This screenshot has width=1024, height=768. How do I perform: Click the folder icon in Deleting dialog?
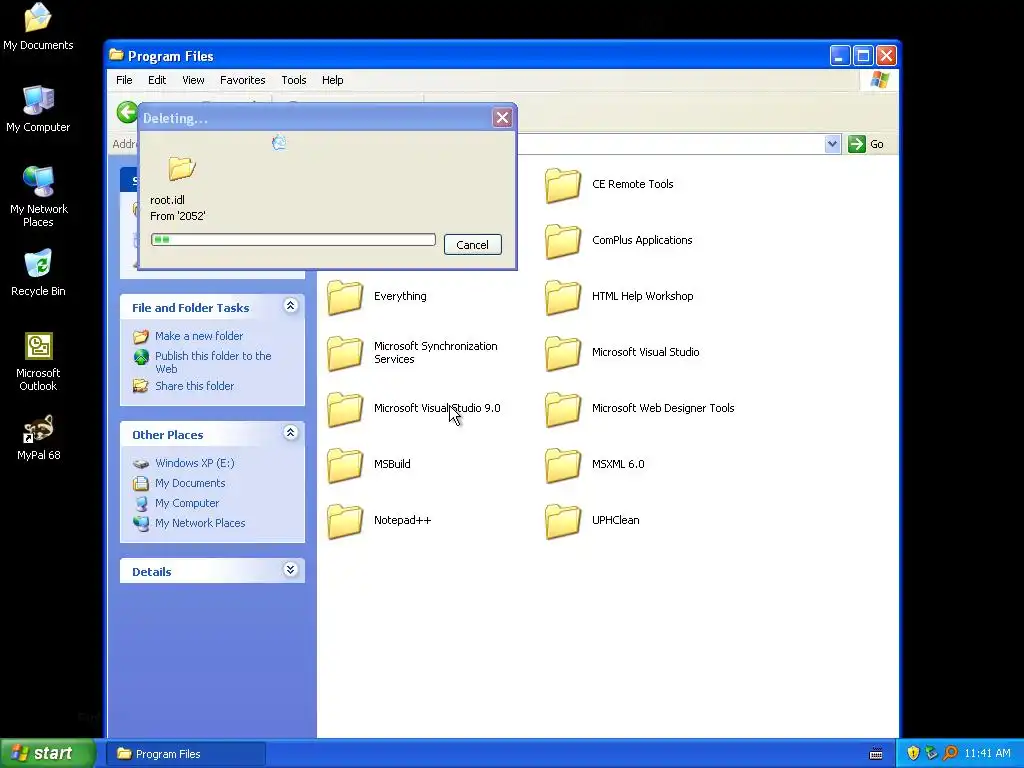[x=182, y=168]
